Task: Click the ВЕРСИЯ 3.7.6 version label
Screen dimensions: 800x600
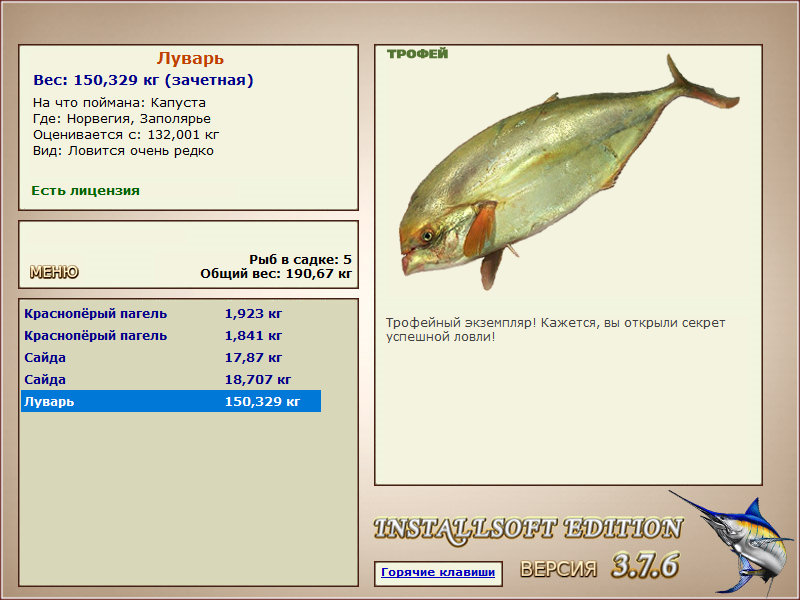Action: pos(599,566)
